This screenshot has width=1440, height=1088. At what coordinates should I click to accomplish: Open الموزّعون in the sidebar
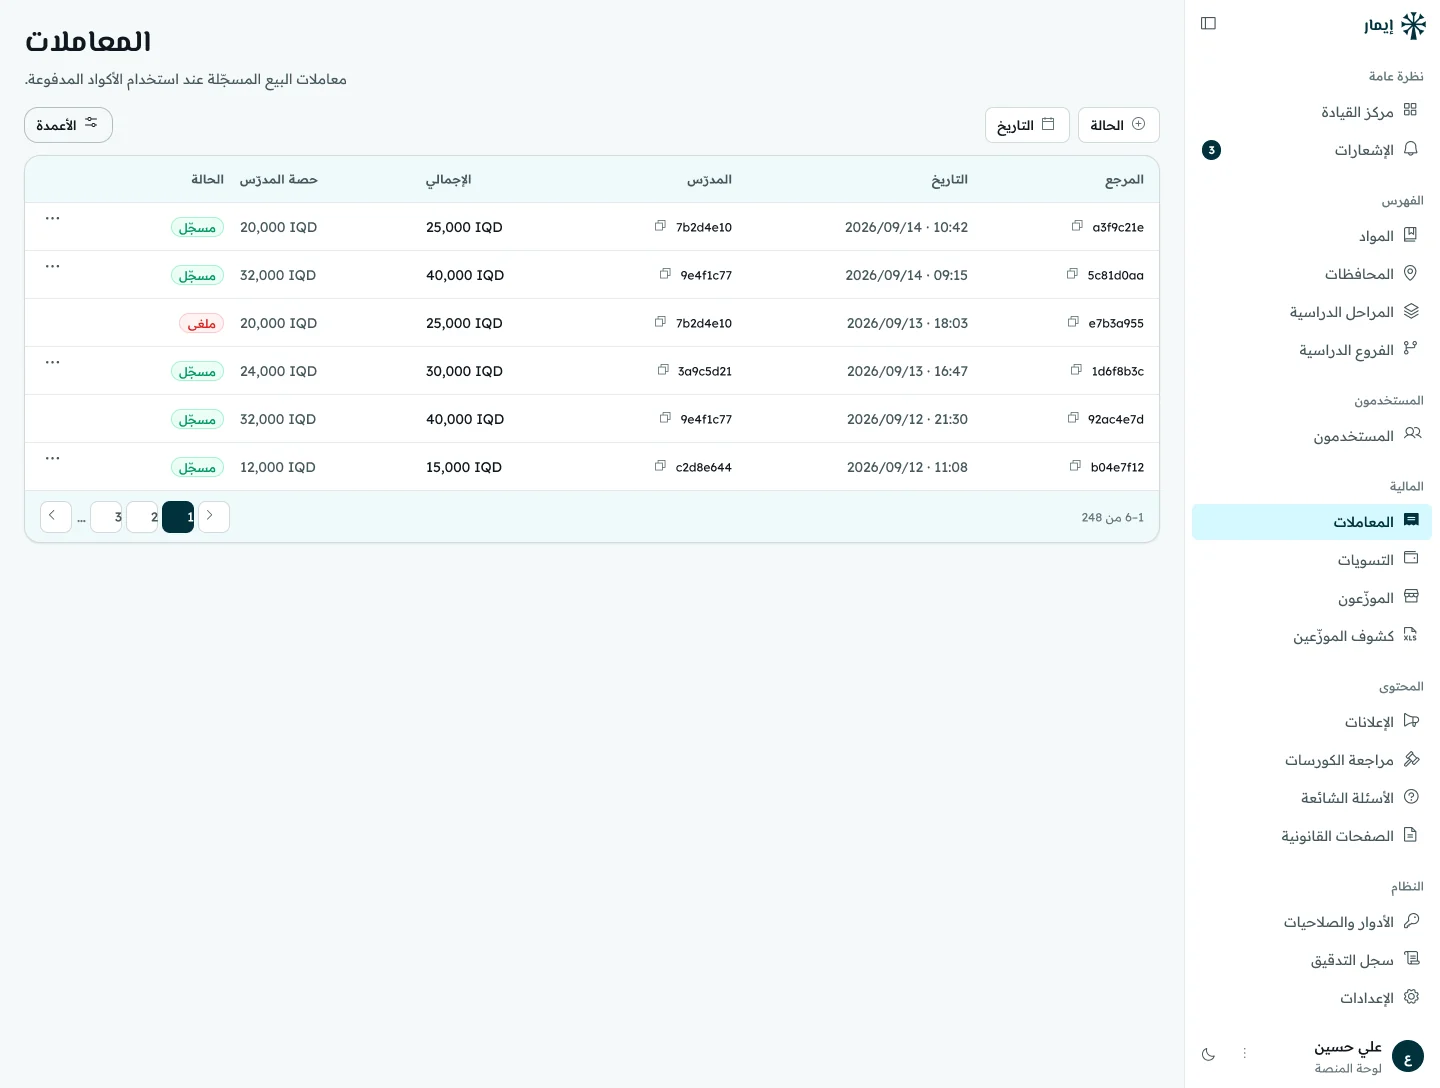tap(1312, 598)
